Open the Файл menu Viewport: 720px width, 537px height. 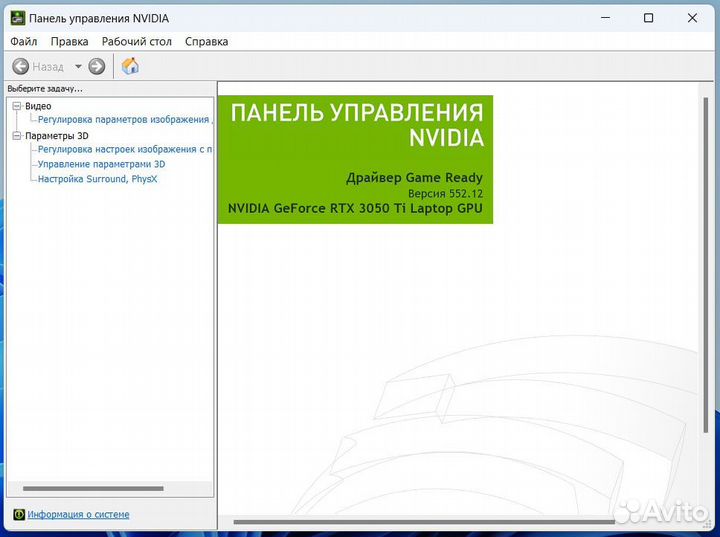24,42
